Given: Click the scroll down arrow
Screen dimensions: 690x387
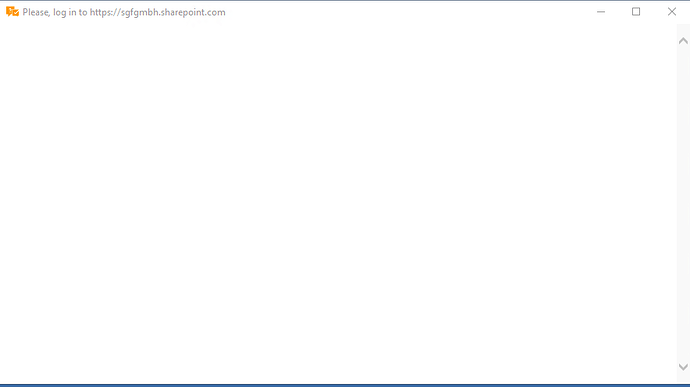Looking at the screenshot, I should click(x=683, y=367).
